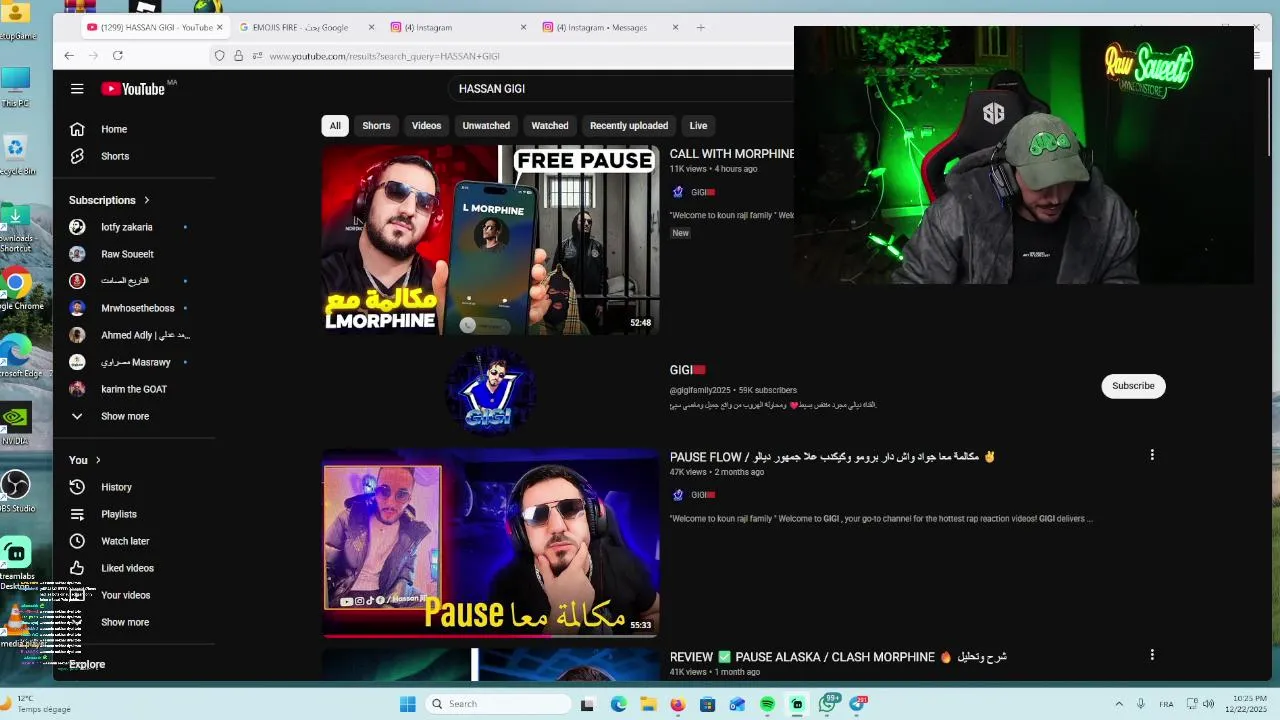Expand Subscriptions section chevron
This screenshot has height=720, width=1280.
(146, 200)
